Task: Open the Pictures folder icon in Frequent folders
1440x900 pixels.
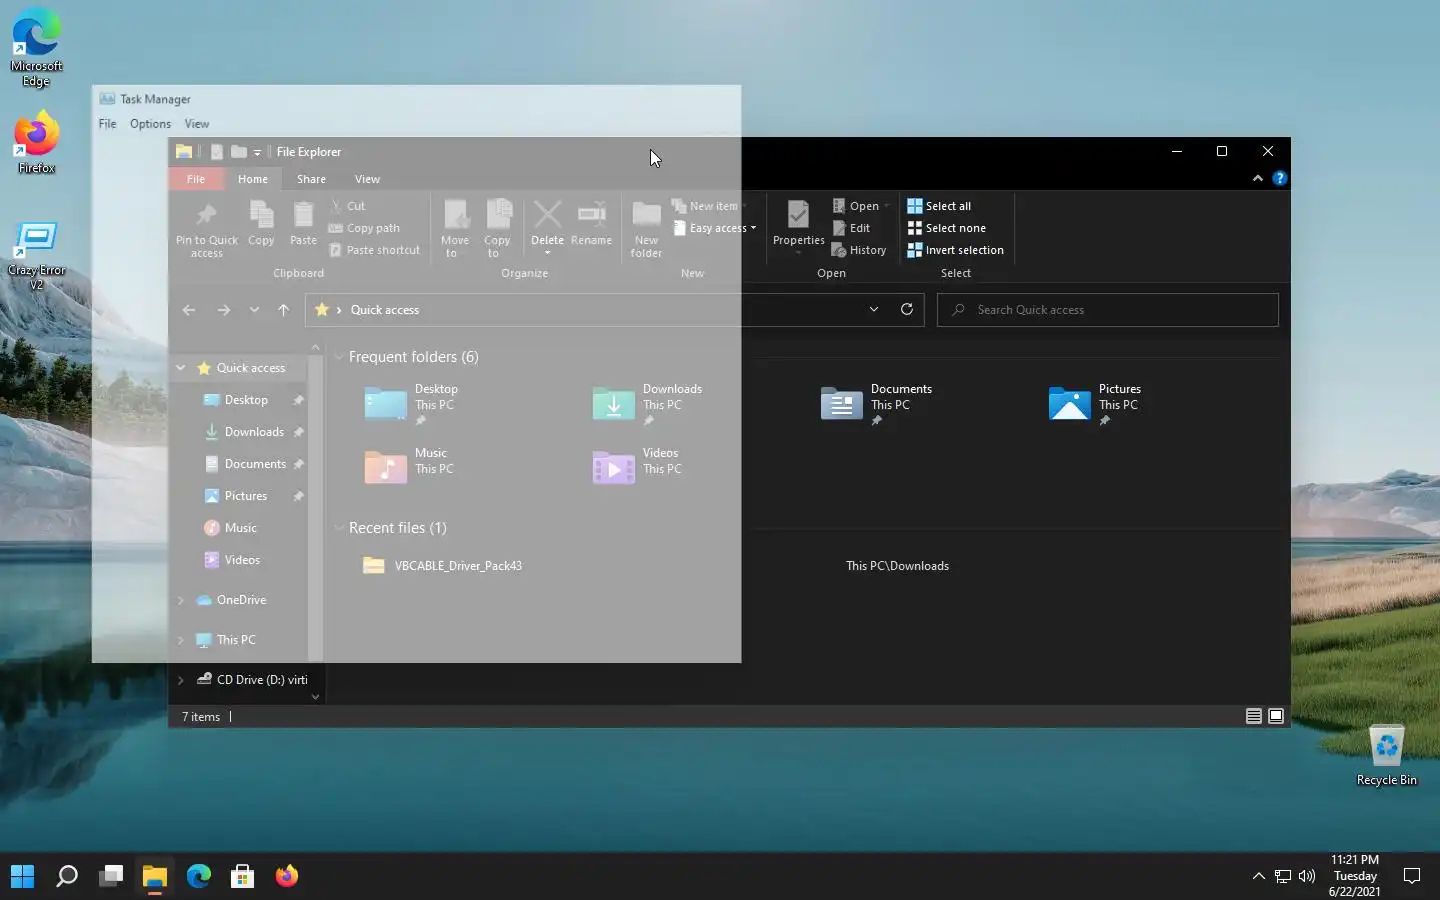Action: click(x=1069, y=404)
